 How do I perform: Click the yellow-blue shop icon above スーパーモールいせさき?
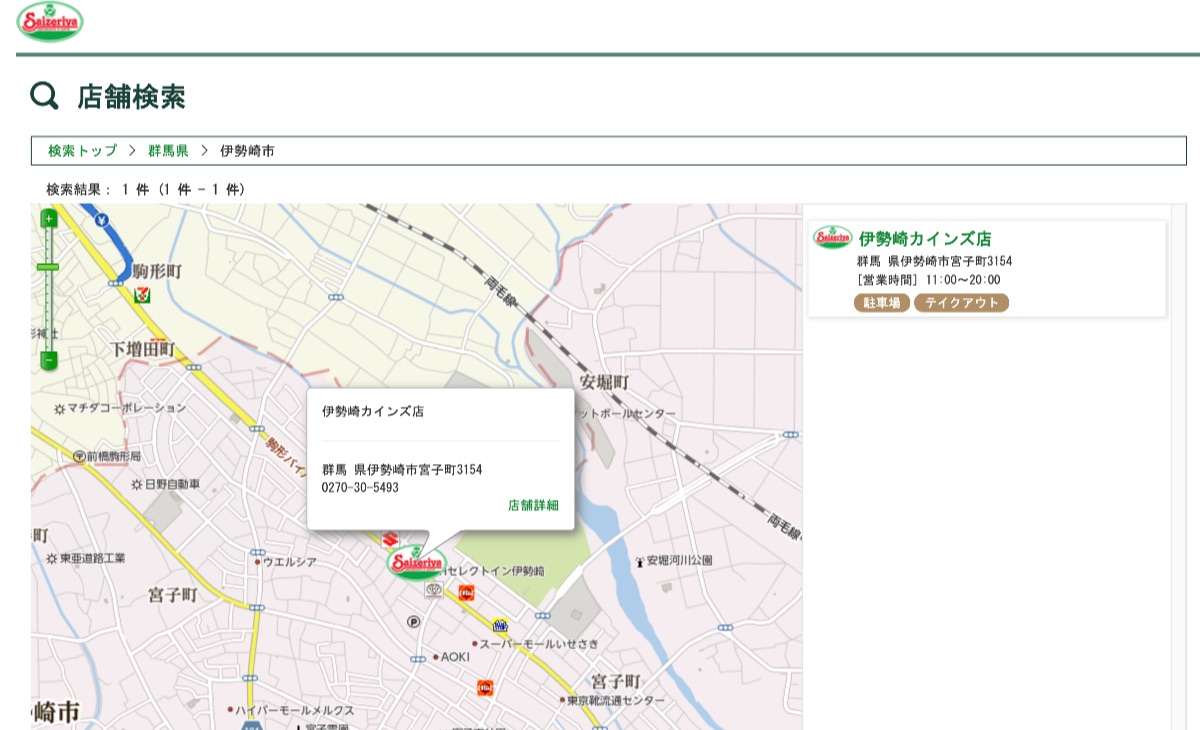pyautogui.click(x=500, y=625)
